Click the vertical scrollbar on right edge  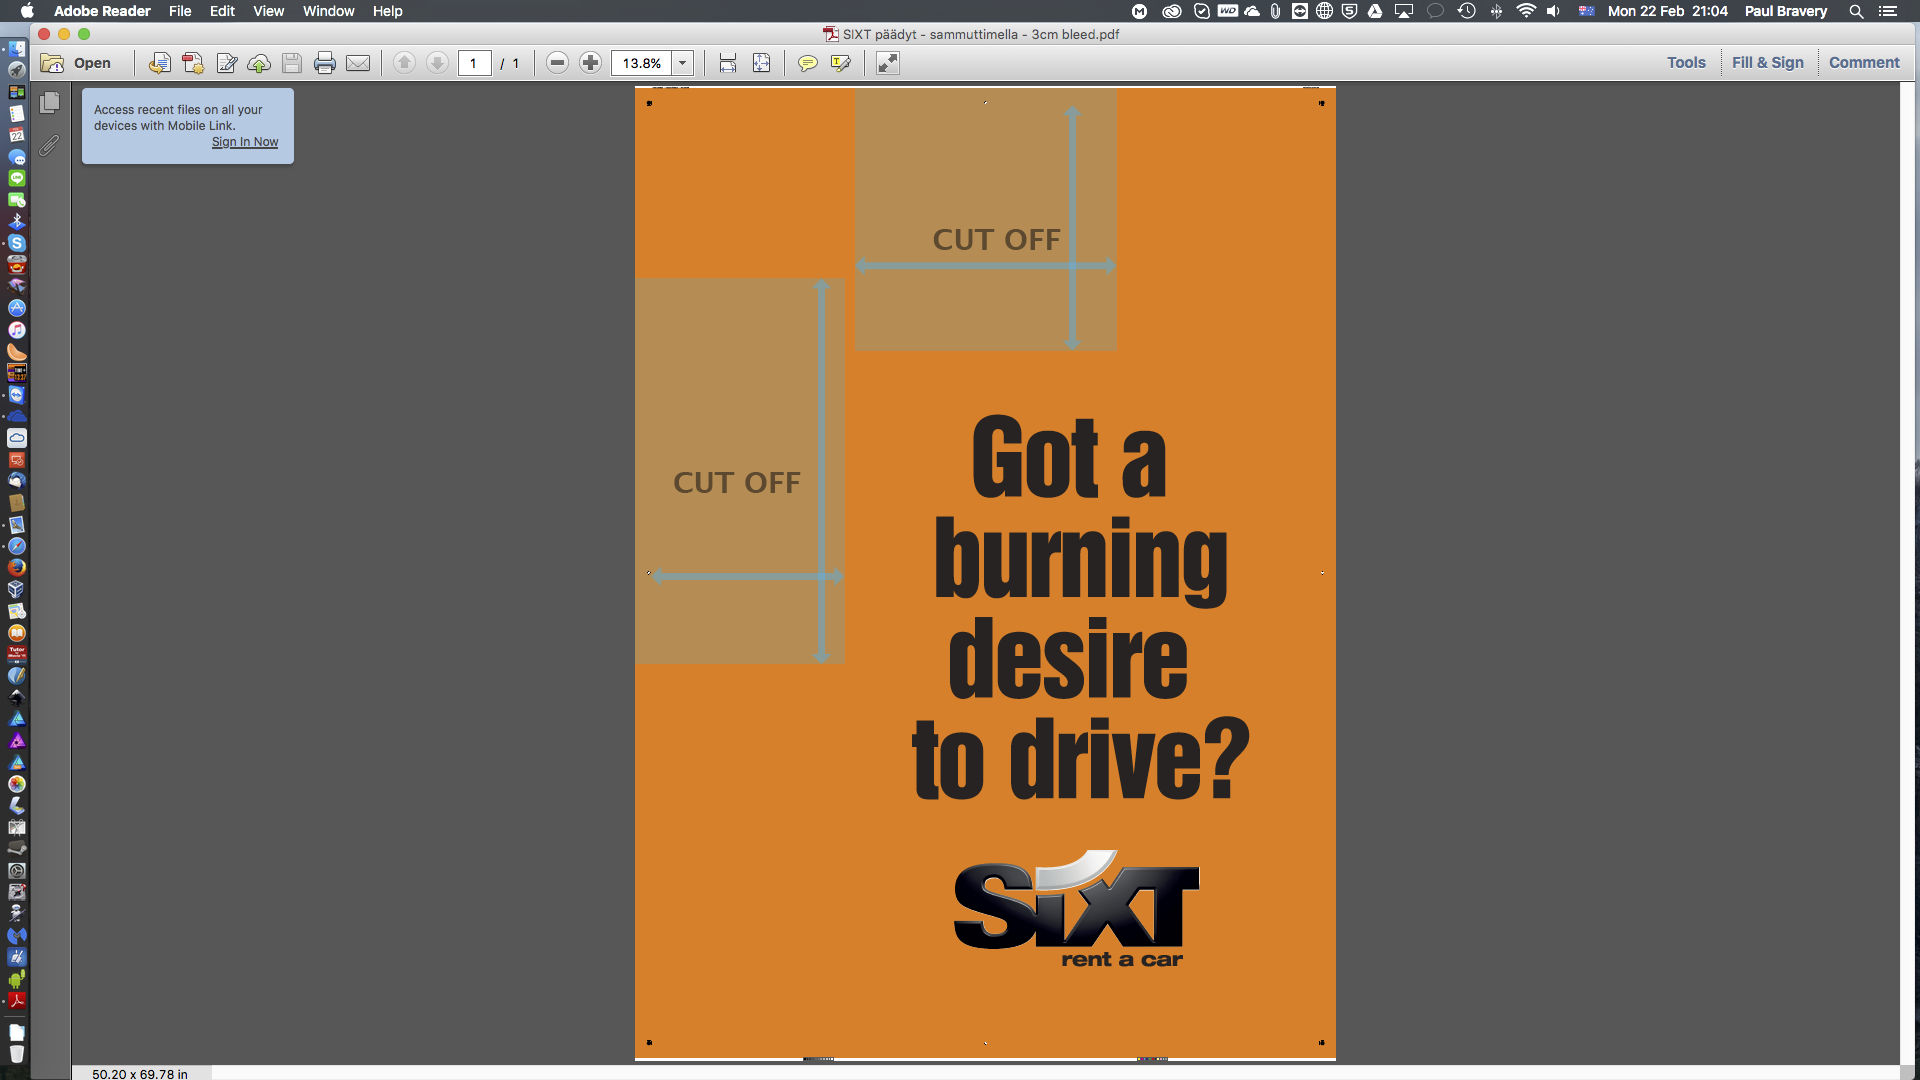pyautogui.click(x=1909, y=573)
